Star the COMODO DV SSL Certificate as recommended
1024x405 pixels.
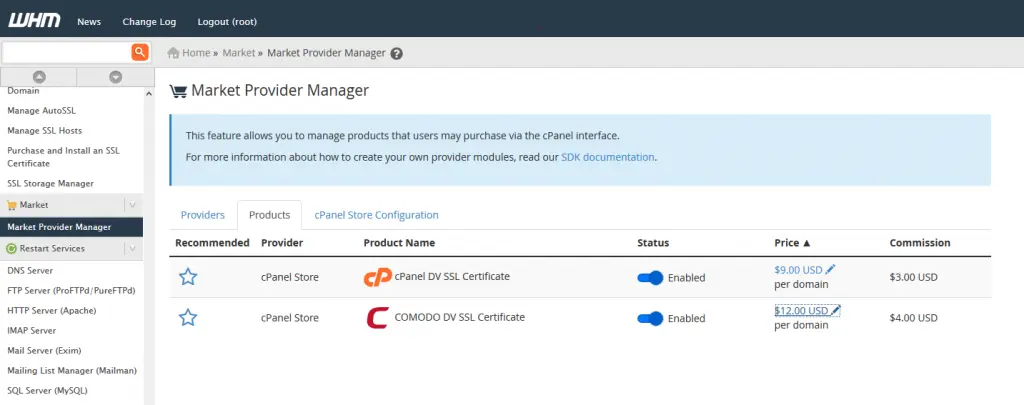pyautogui.click(x=188, y=318)
